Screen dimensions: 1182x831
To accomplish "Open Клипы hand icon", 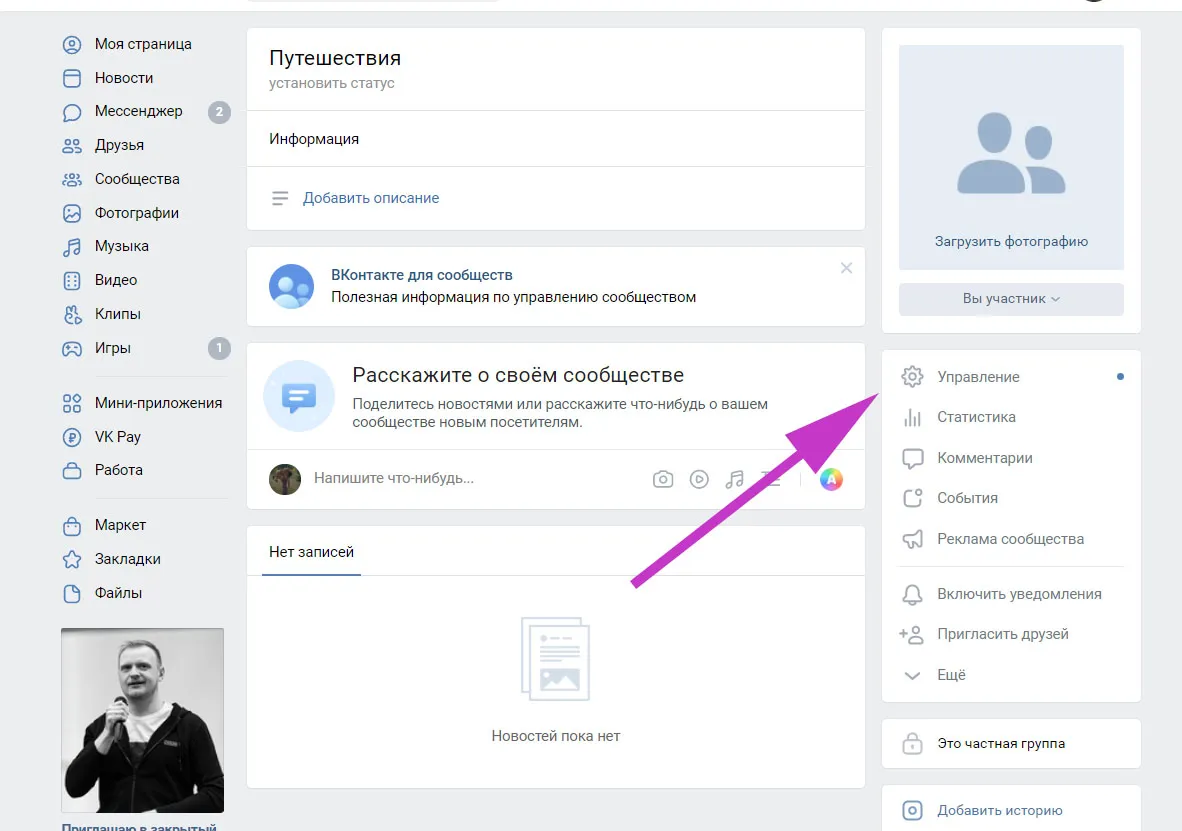I will pyautogui.click(x=72, y=314).
